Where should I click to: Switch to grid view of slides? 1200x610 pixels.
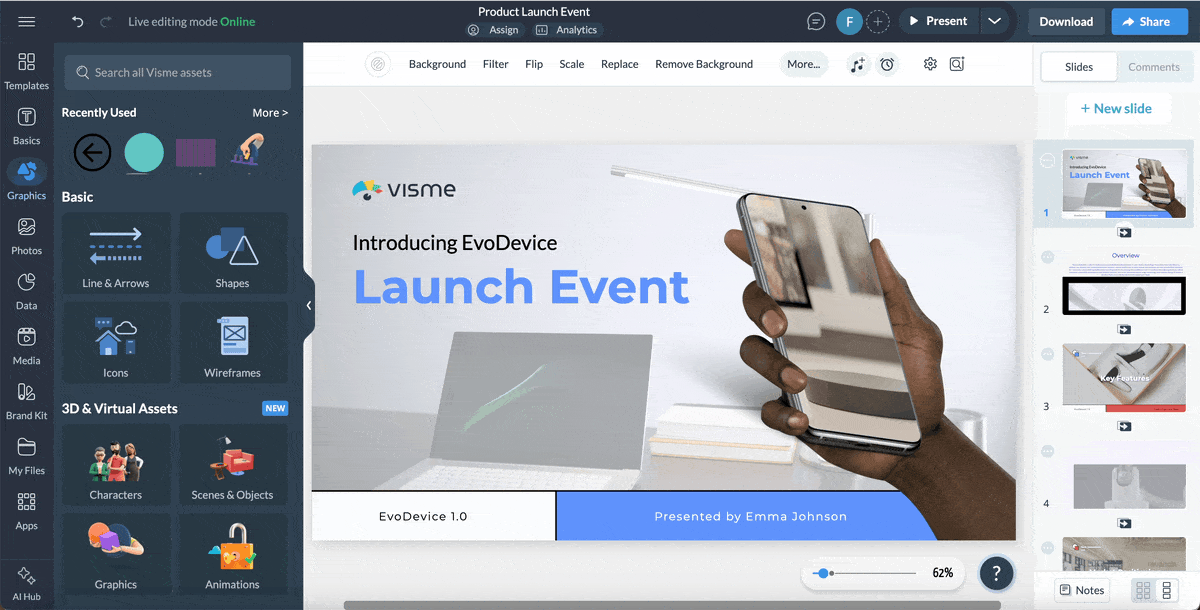tap(1143, 590)
